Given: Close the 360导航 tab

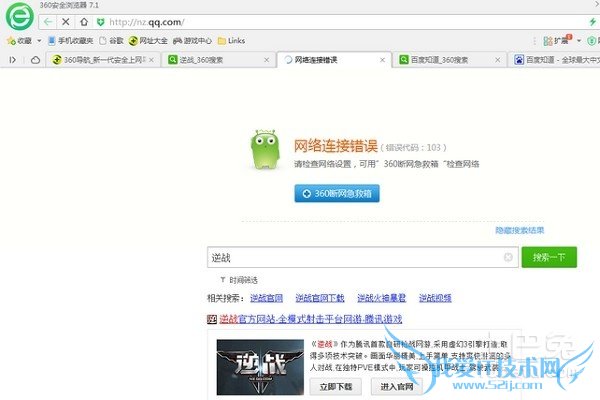Looking at the screenshot, I should [152, 60].
